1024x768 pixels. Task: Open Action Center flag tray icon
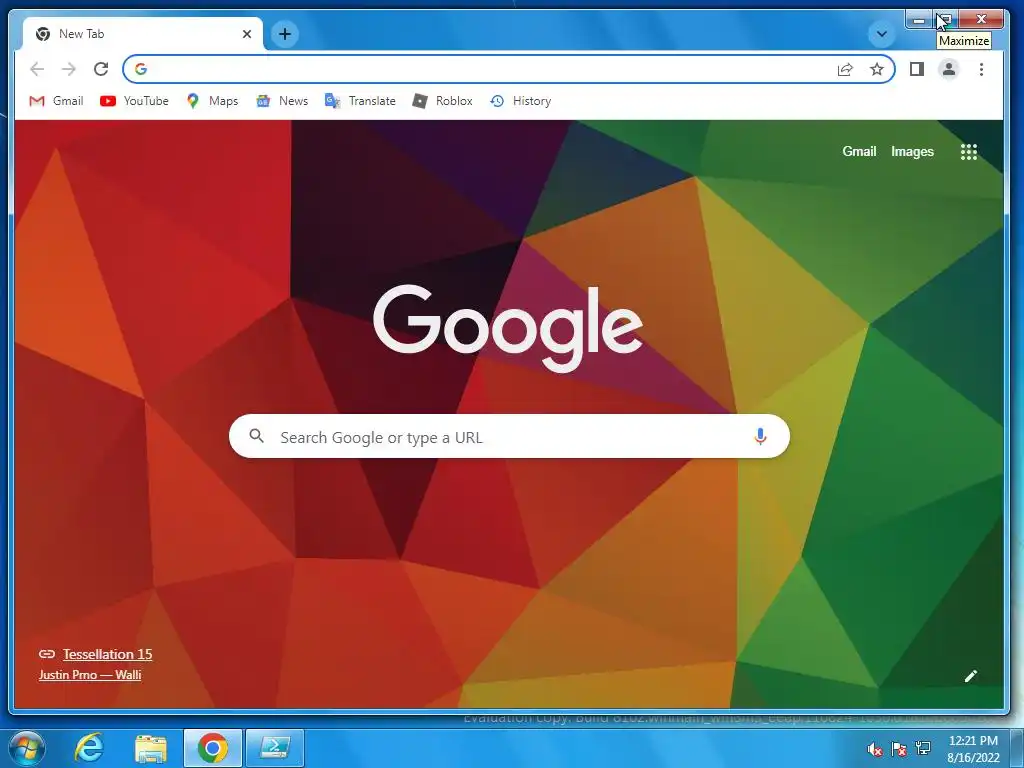[899, 749]
